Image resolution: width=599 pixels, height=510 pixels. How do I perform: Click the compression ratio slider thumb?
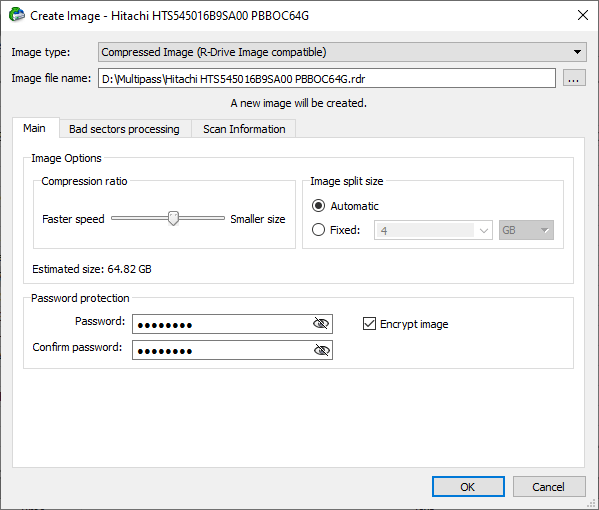(x=173, y=219)
